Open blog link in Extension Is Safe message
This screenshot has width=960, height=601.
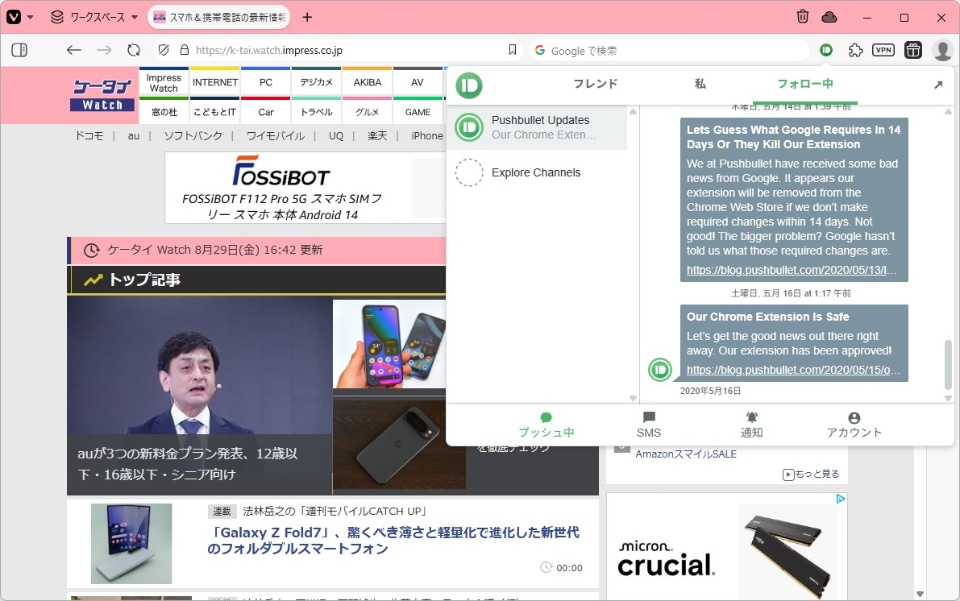(x=793, y=370)
